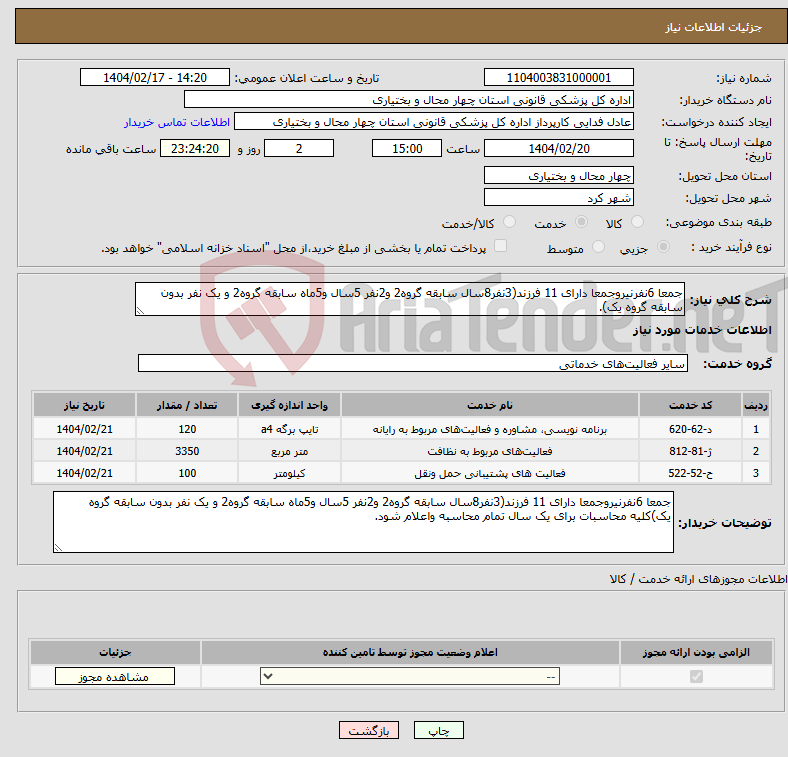Screen dimensions: 788x757
Task: Click the deadline time field 15:00
Action: tap(407, 148)
